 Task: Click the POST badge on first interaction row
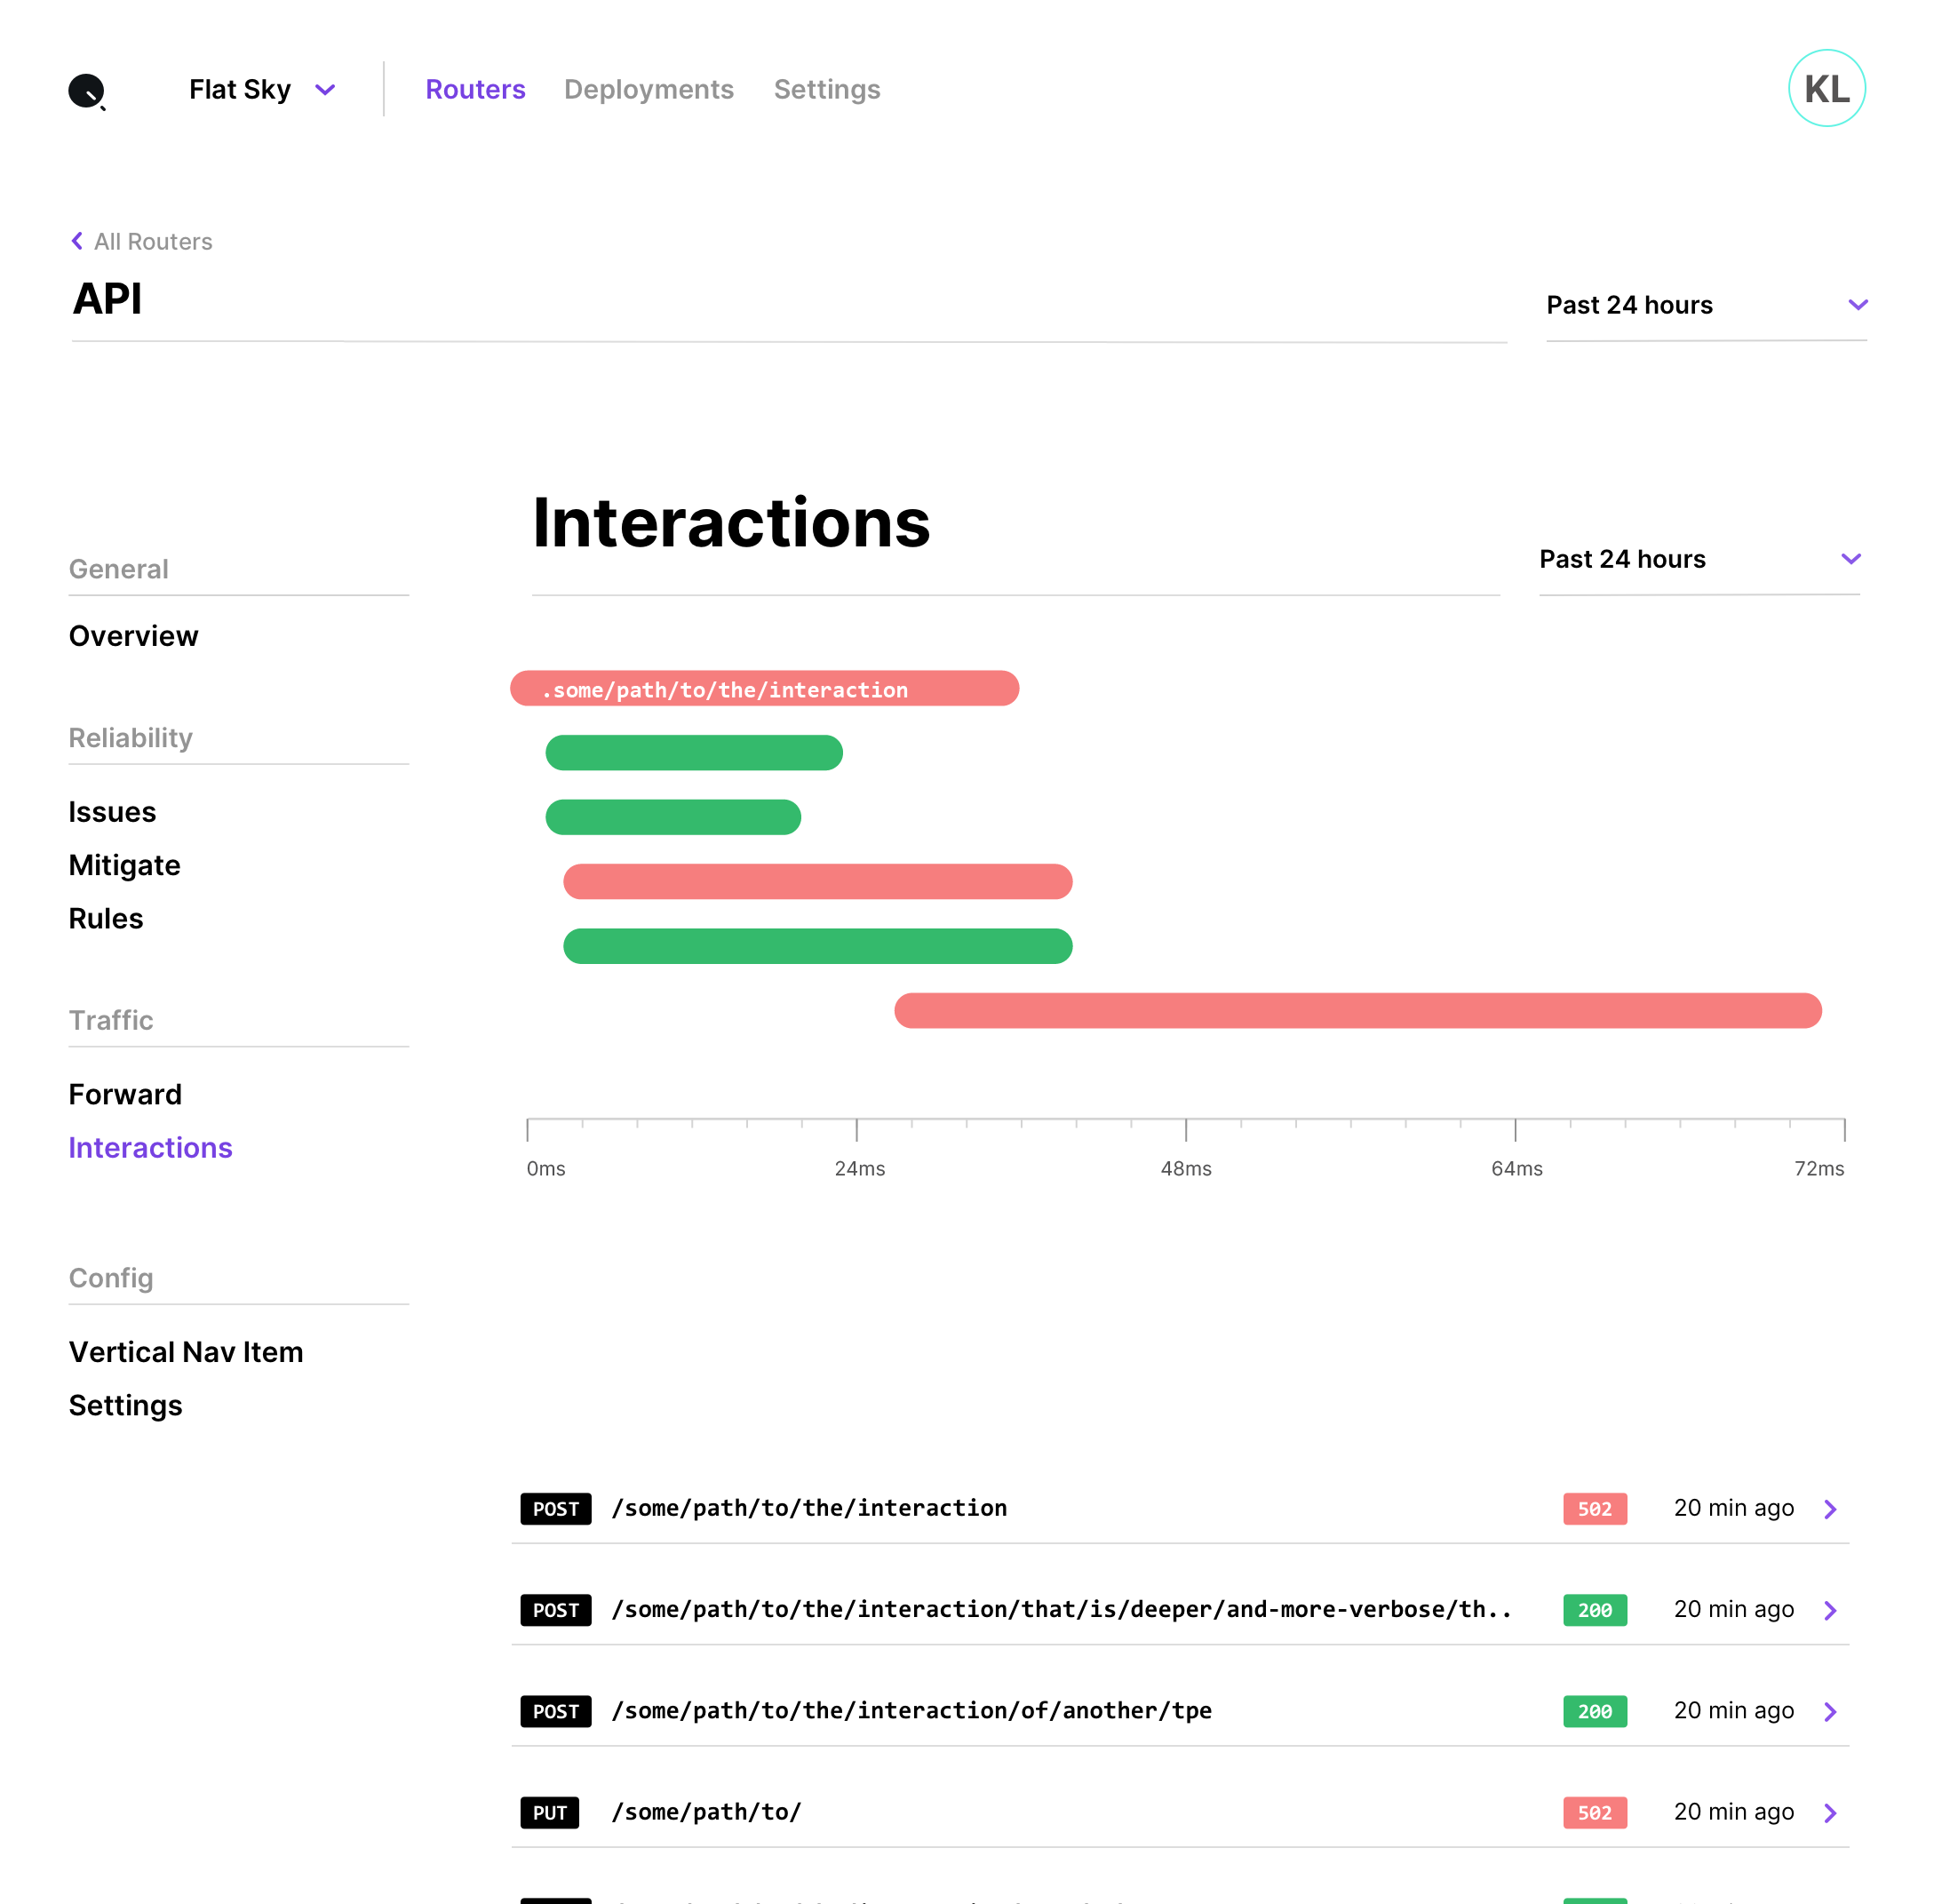point(555,1509)
